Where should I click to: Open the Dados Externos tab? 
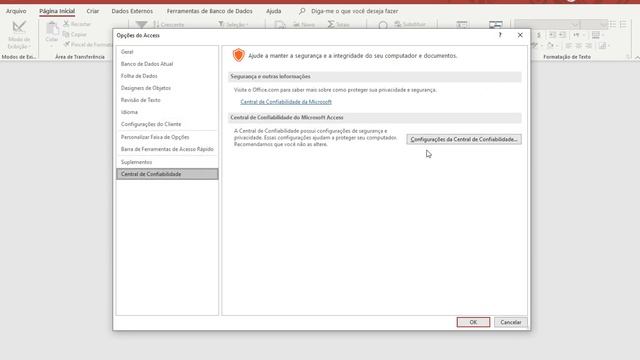tap(132, 11)
